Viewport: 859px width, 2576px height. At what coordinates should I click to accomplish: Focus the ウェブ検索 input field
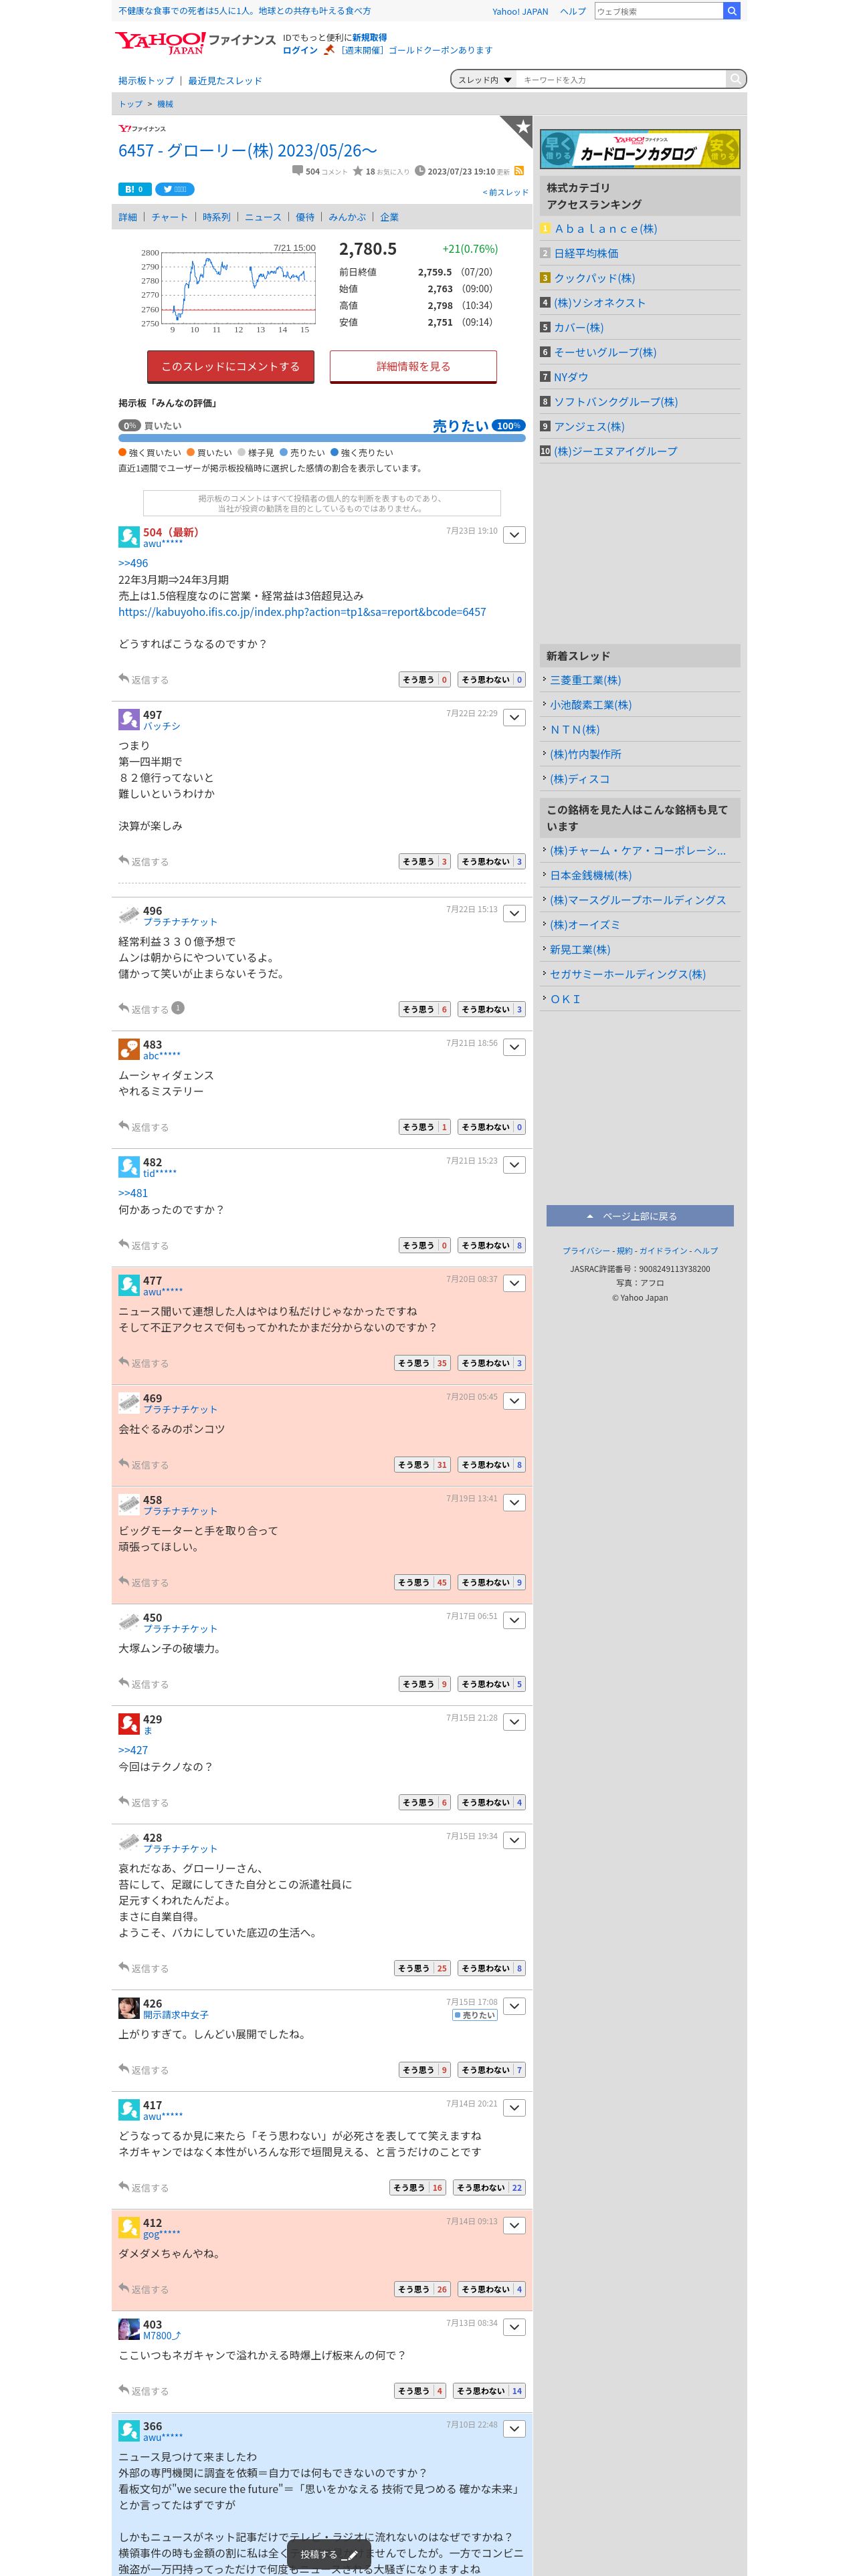(658, 11)
